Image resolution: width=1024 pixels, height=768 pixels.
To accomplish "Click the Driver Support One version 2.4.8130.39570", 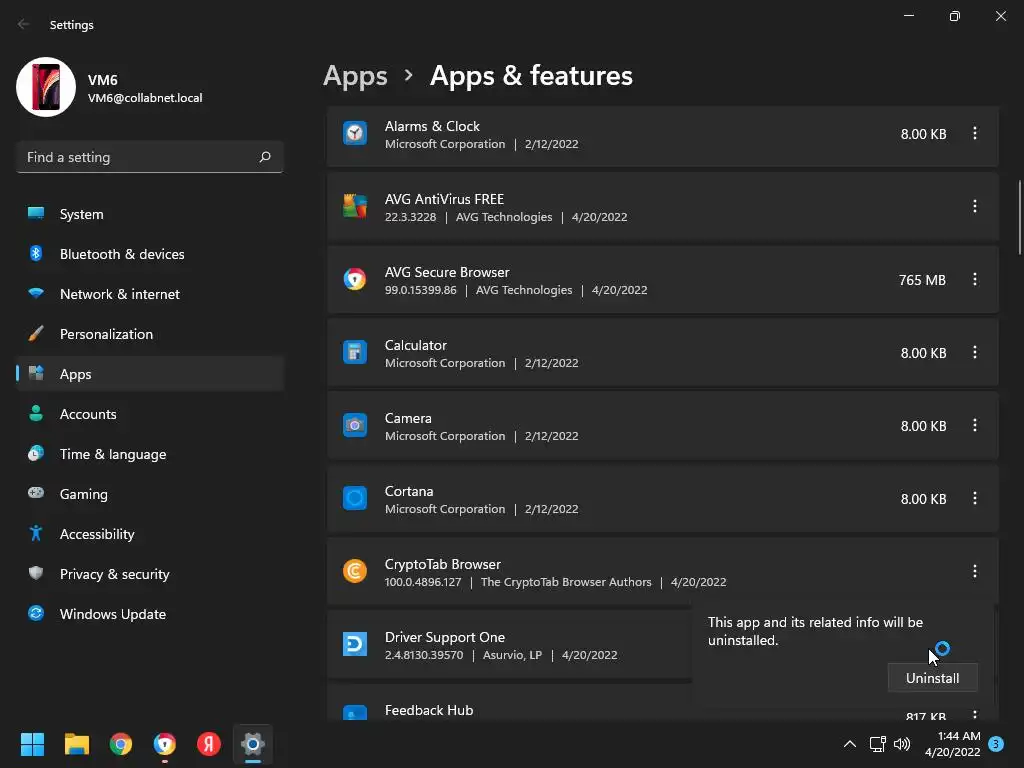I will coord(424,655).
